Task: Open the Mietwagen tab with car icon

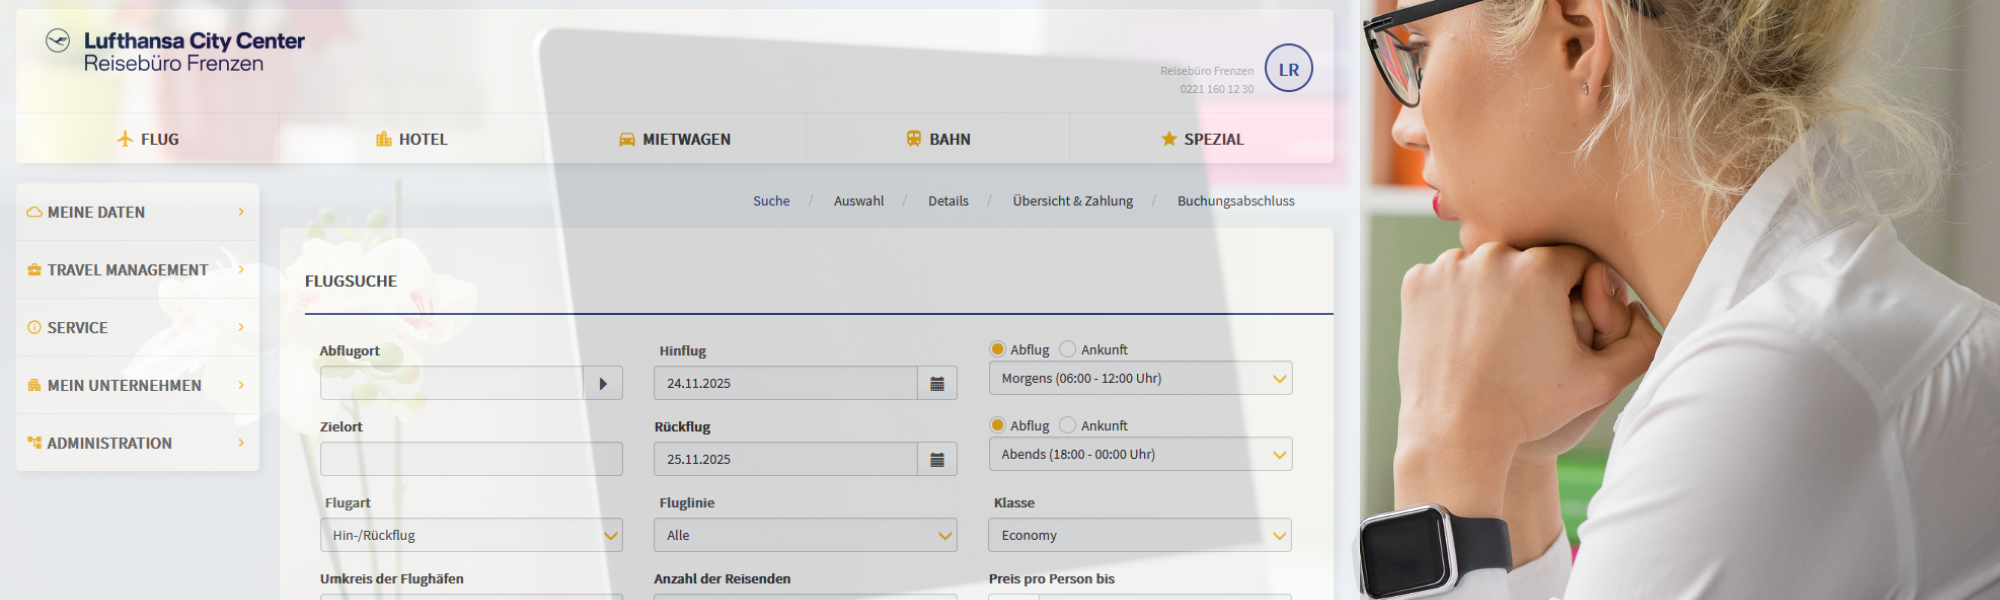Action: [x=674, y=139]
